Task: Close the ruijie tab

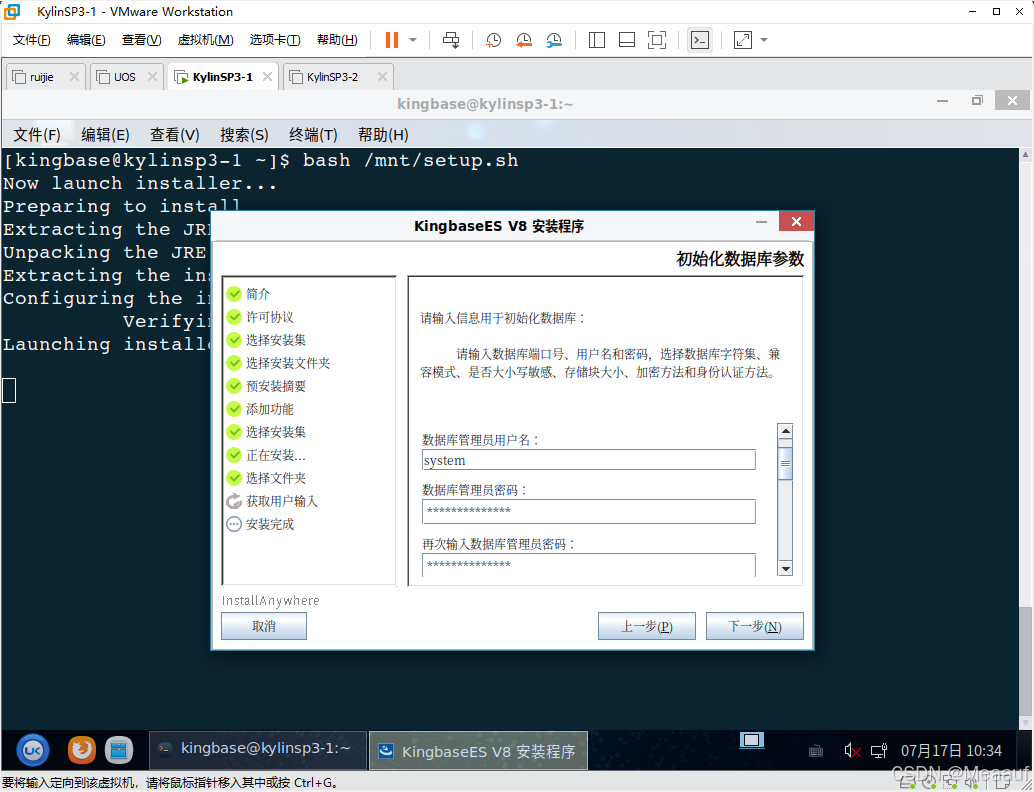Action: [x=74, y=76]
